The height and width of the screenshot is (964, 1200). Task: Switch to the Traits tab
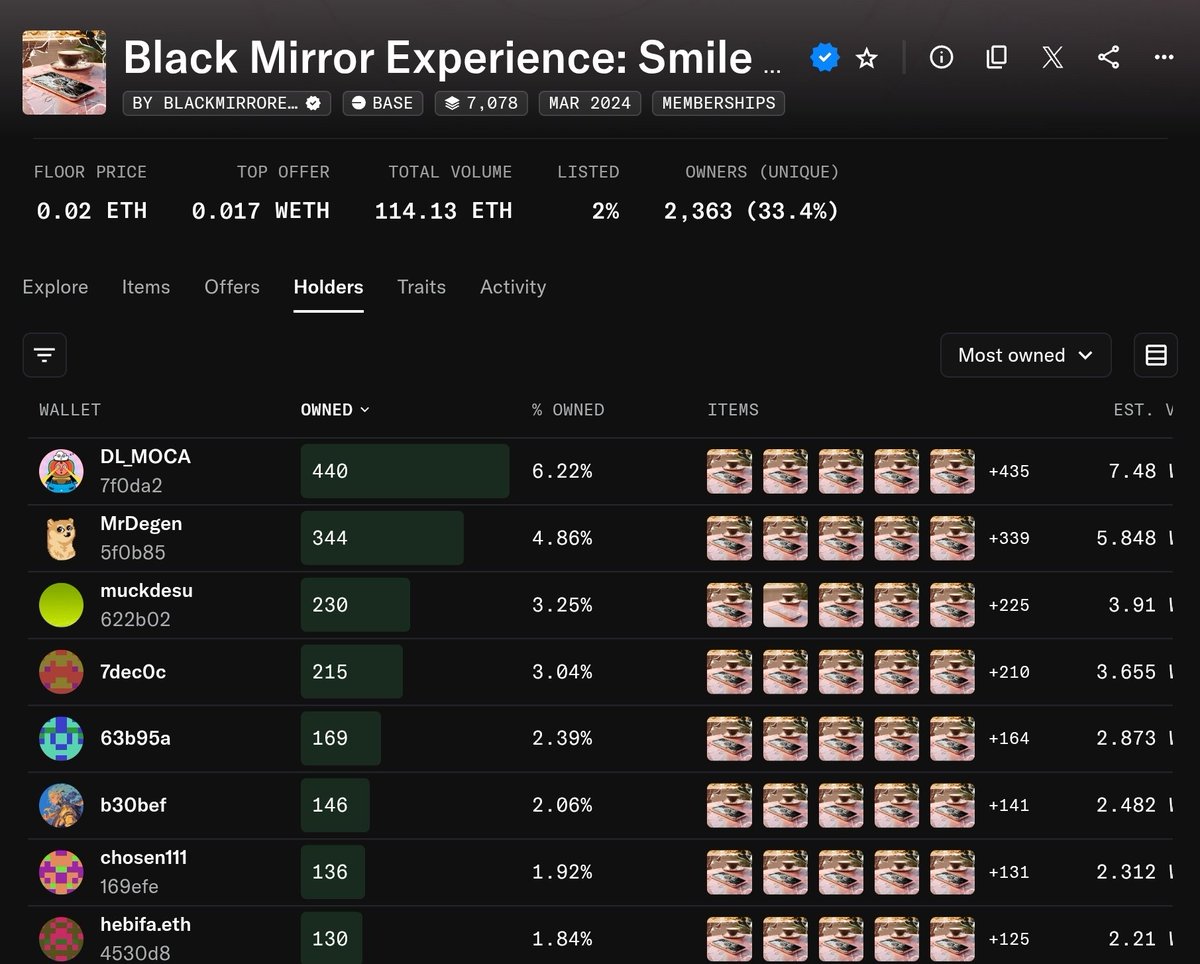[x=421, y=287]
